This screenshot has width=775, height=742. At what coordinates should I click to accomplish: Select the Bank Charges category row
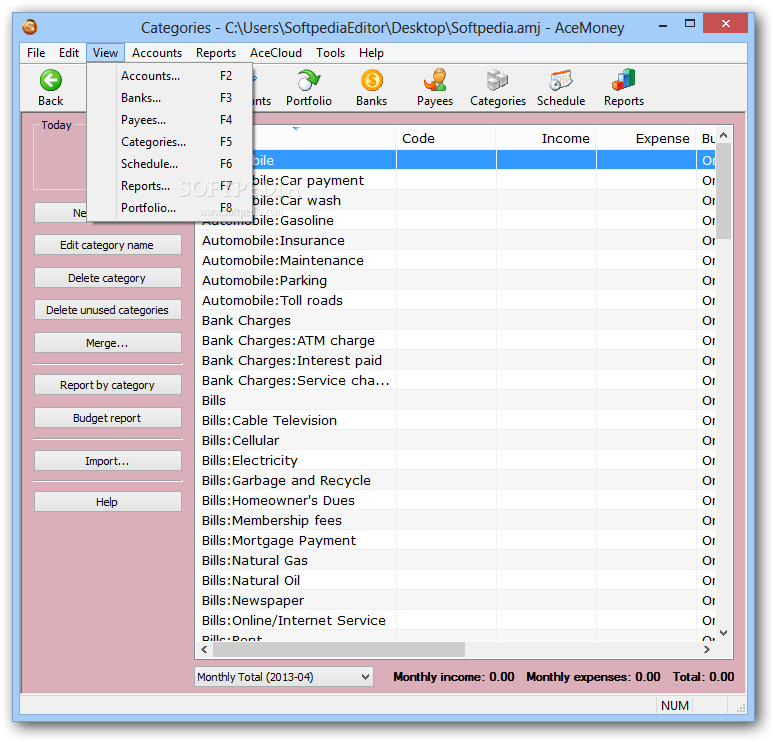455,321
